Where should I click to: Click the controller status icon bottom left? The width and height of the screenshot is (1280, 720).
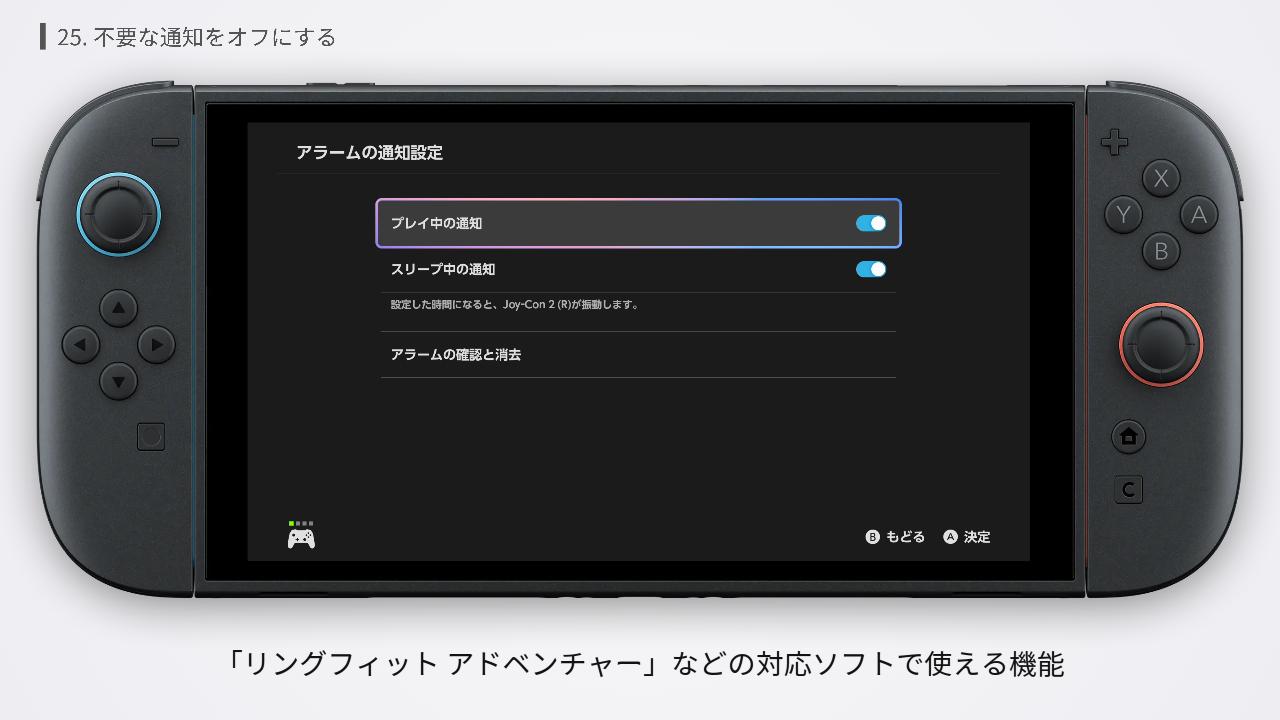[x=300, y=534]
